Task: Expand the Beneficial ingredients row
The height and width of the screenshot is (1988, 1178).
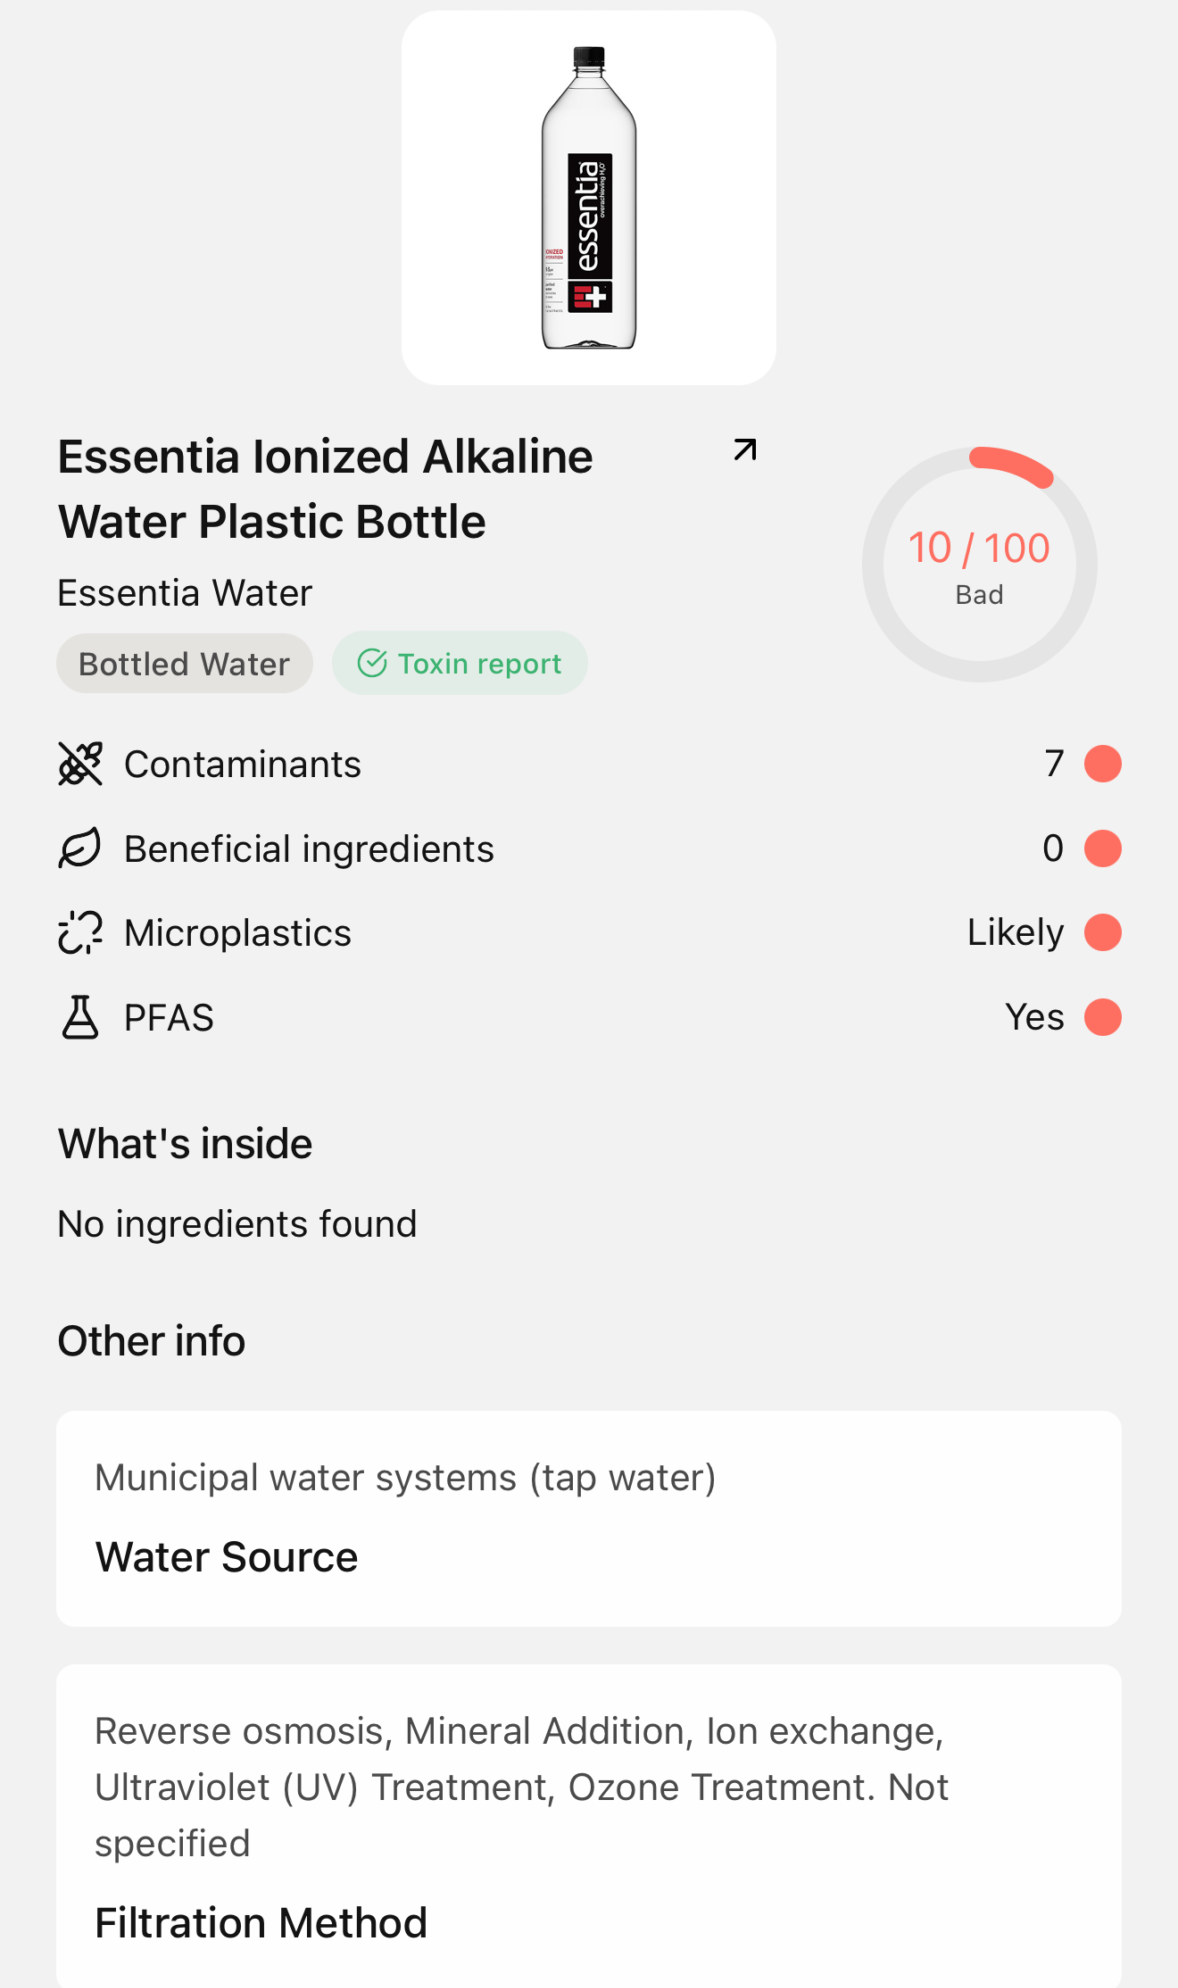Action: [588, 849]
